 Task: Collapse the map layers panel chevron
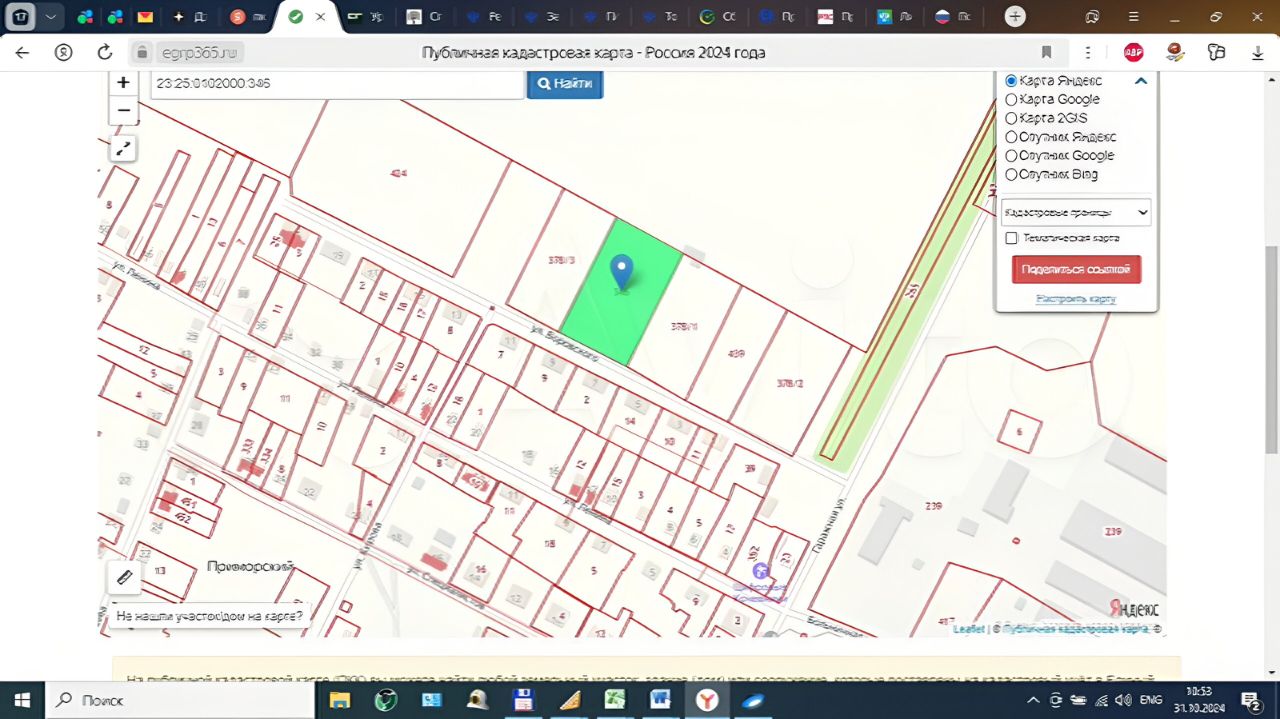[x=1140, y=81]
